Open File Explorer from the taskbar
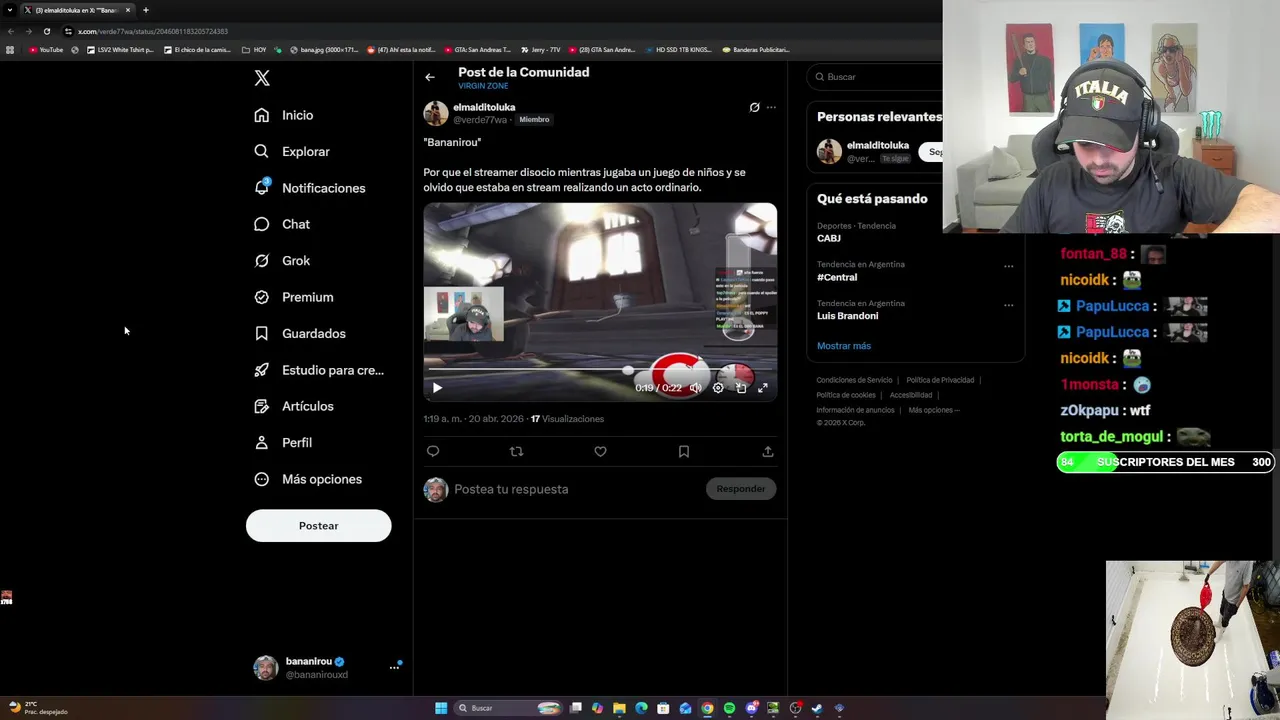The width and height of the screenshot is (1280, 720). tap(619, 708)
